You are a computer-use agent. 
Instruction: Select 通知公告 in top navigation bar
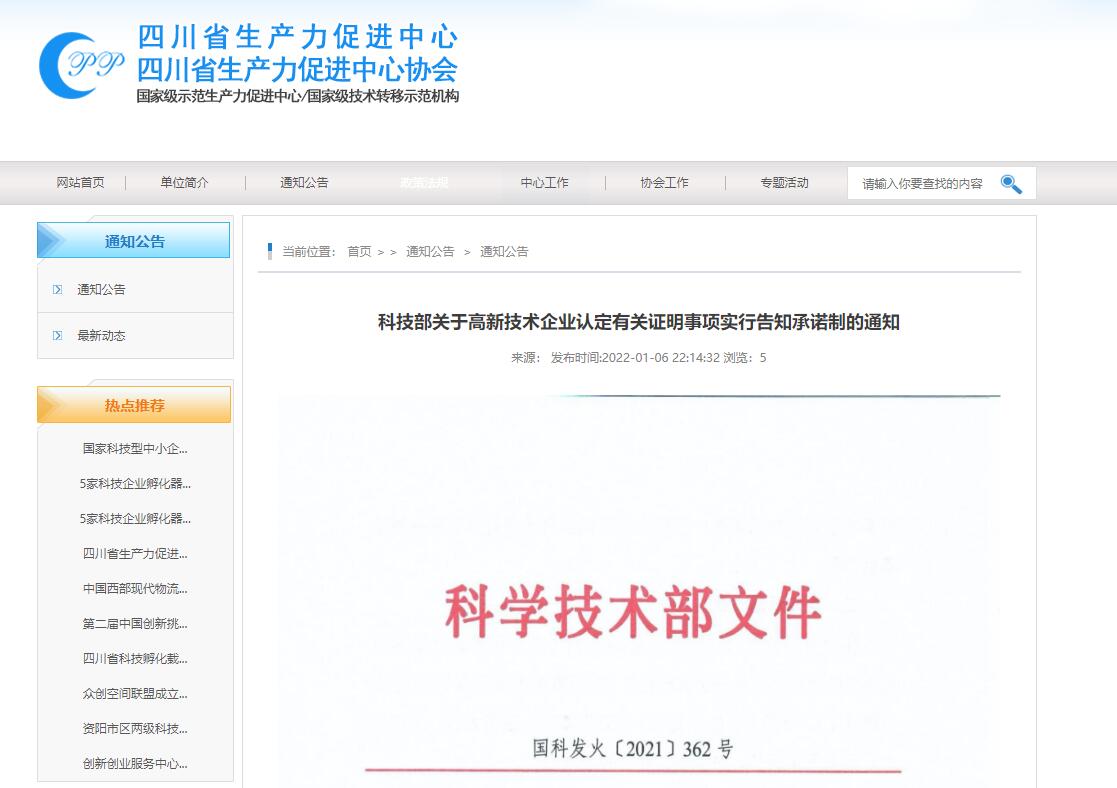(x=304, y=183)
